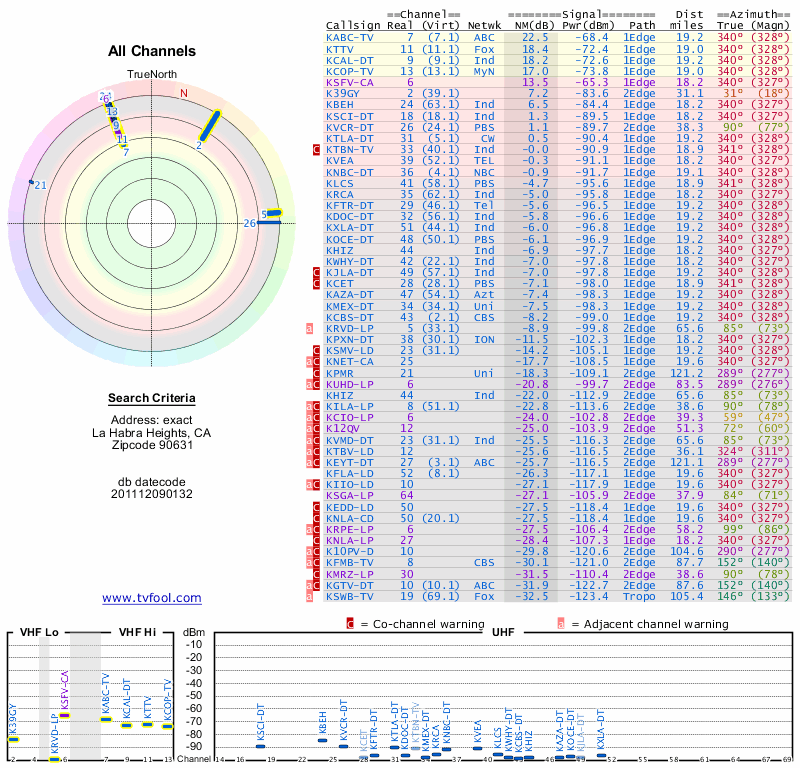The image size is (800, 768).
Task: Click the co-channel warning icon beside KTBN-TV
Action: [x=317, y=149]
